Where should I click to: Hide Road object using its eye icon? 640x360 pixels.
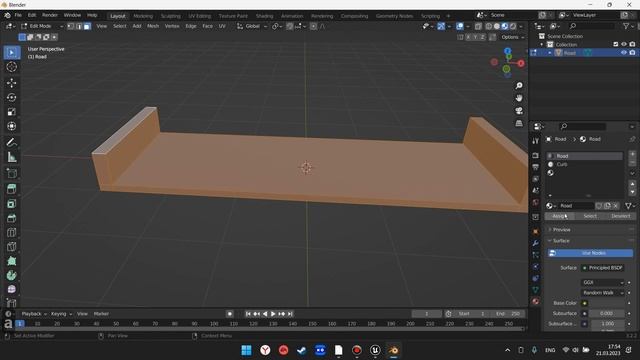[x=624, y=53]
